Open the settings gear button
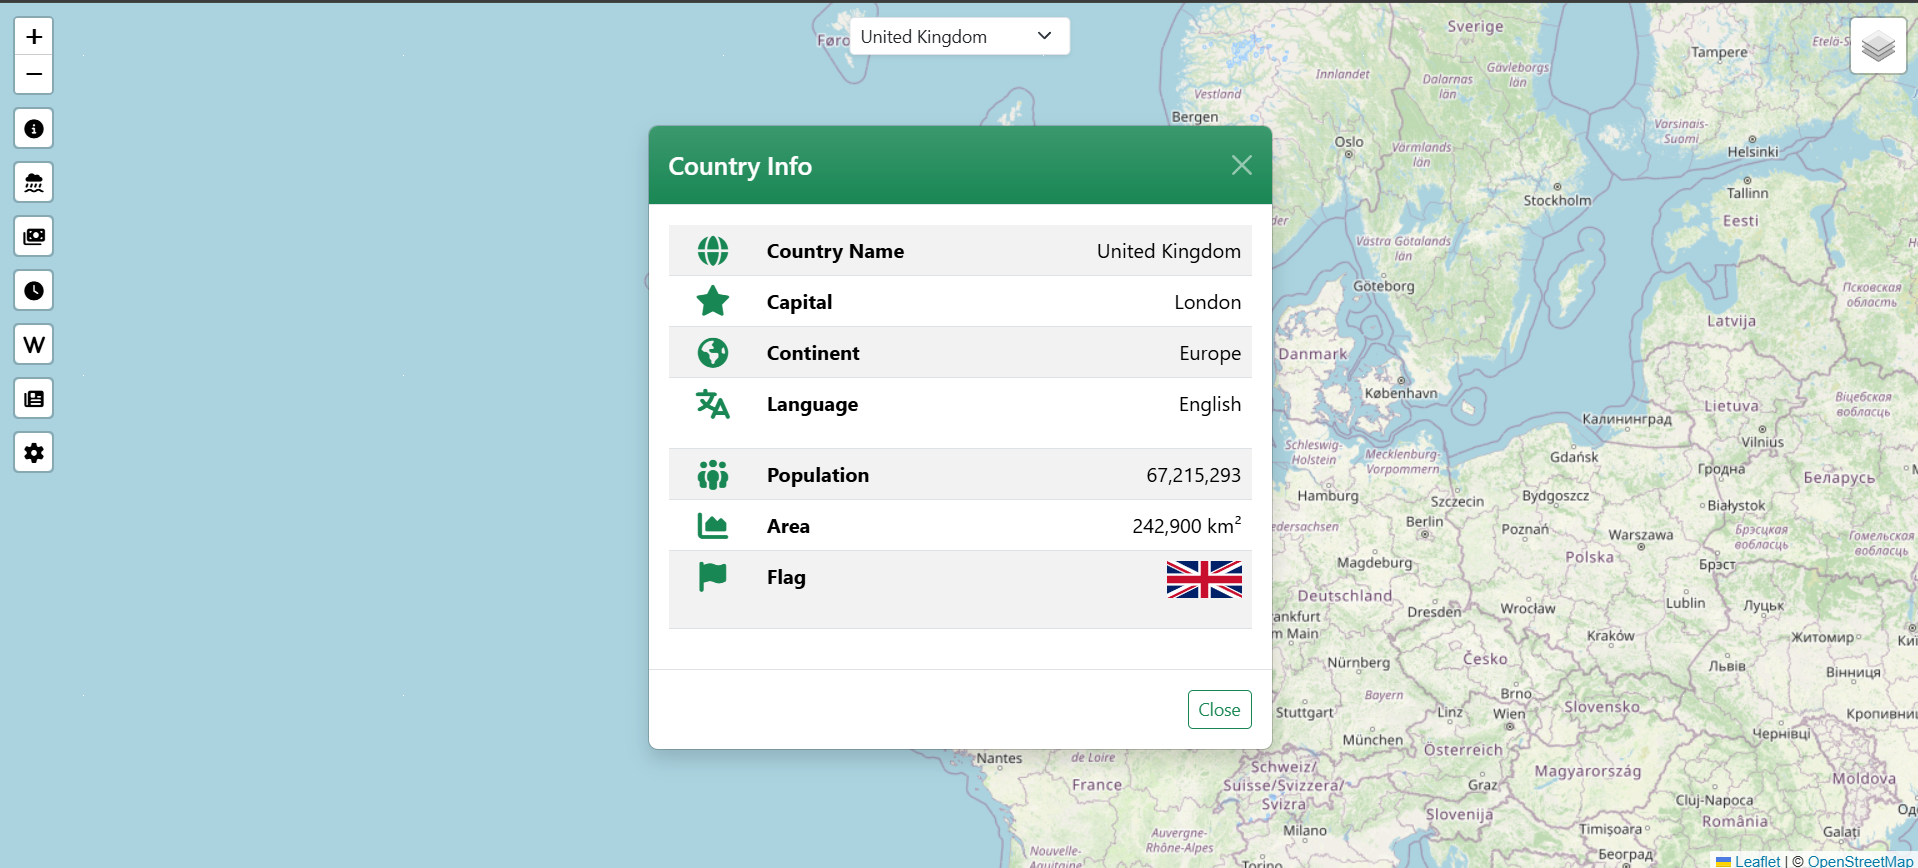The width and height of the screenshot is (1918, 868). pyautogui.click(x=34, y=453)
